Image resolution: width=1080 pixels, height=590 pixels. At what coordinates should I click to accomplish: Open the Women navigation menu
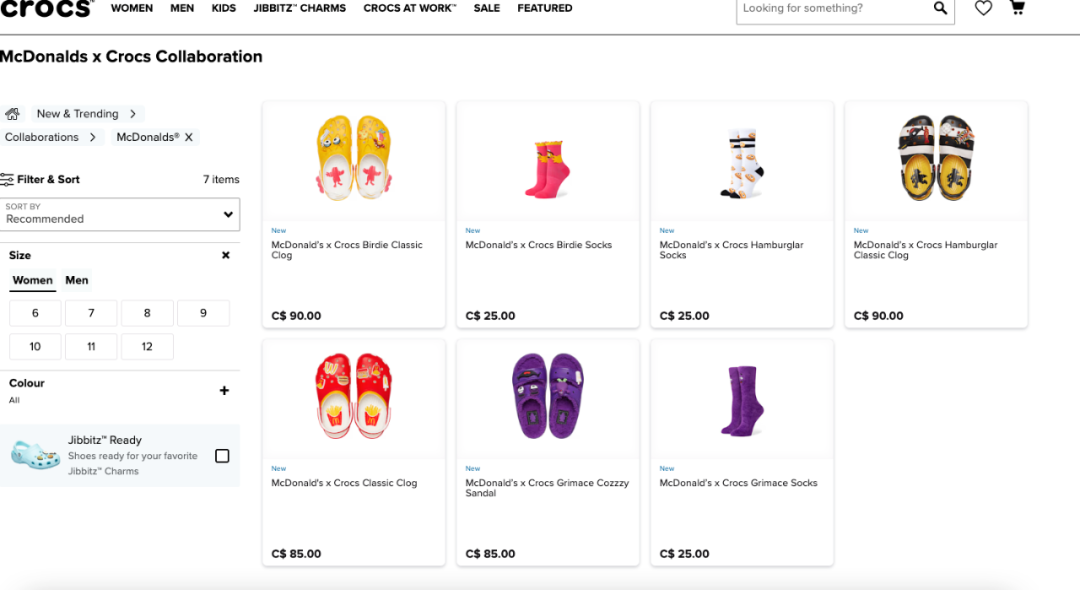(x=132, y=8)
